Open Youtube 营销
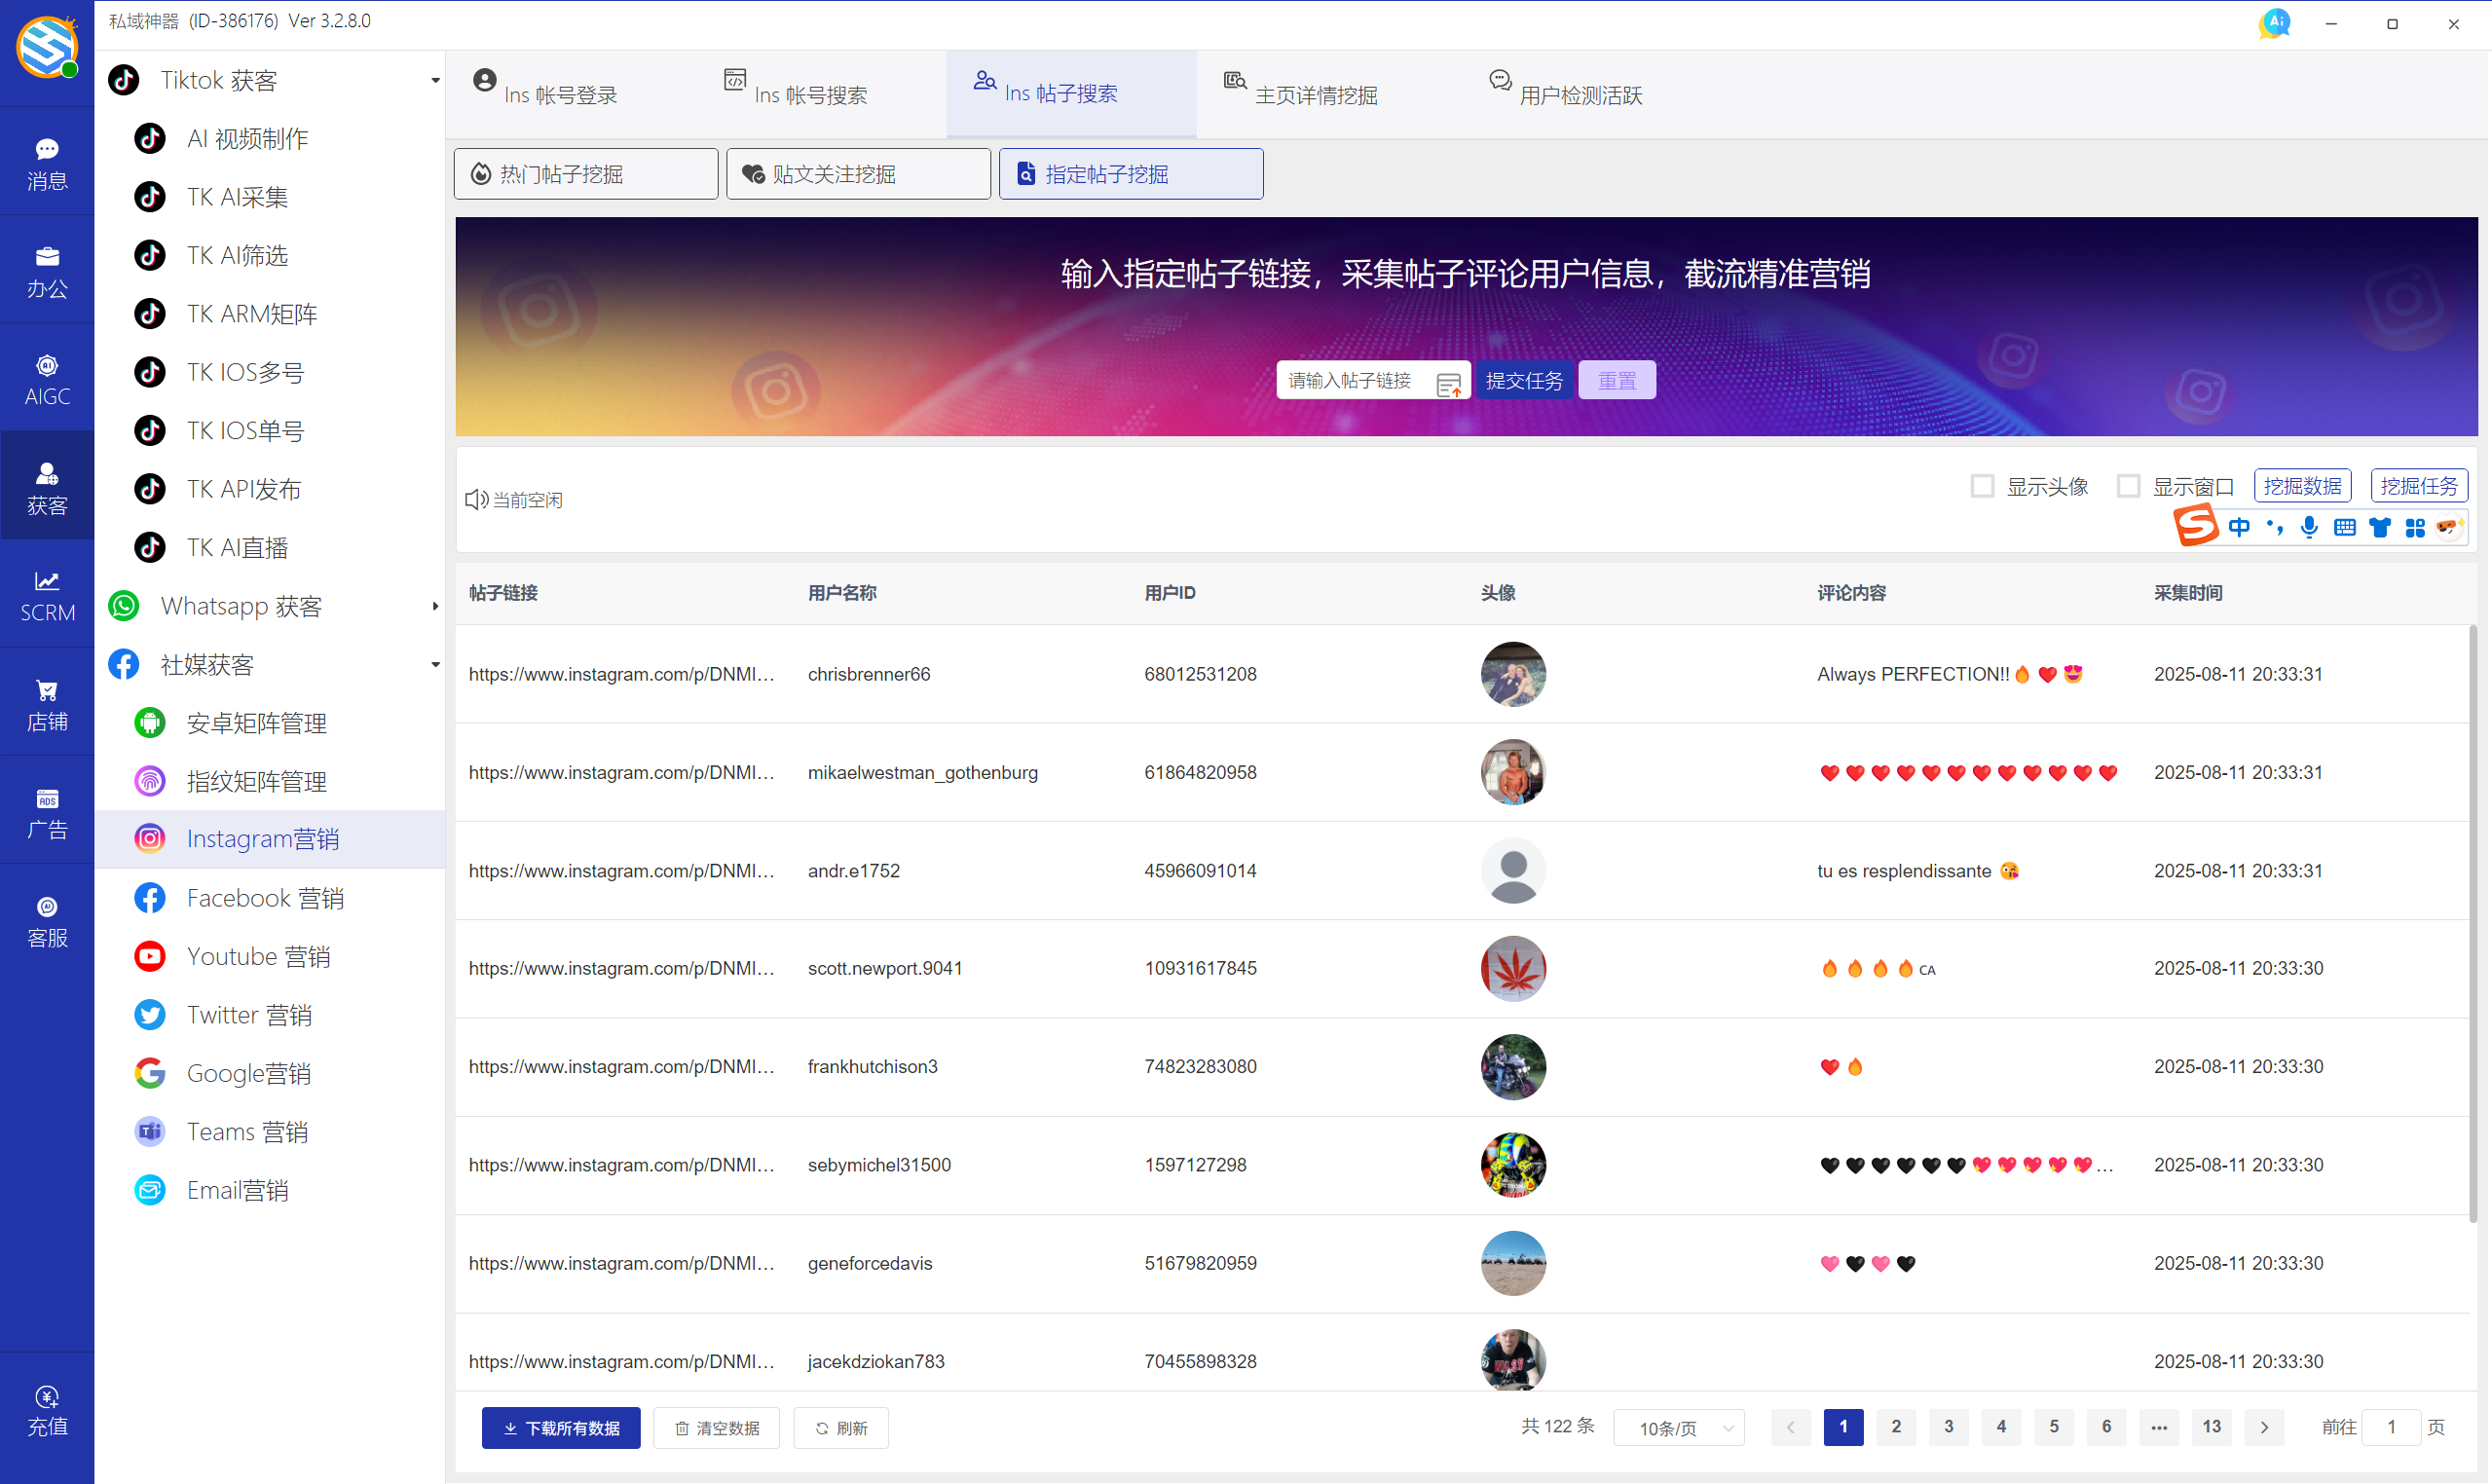Image resolution: width=2492 pixels, height=1484 pixels. click(258, 956)
